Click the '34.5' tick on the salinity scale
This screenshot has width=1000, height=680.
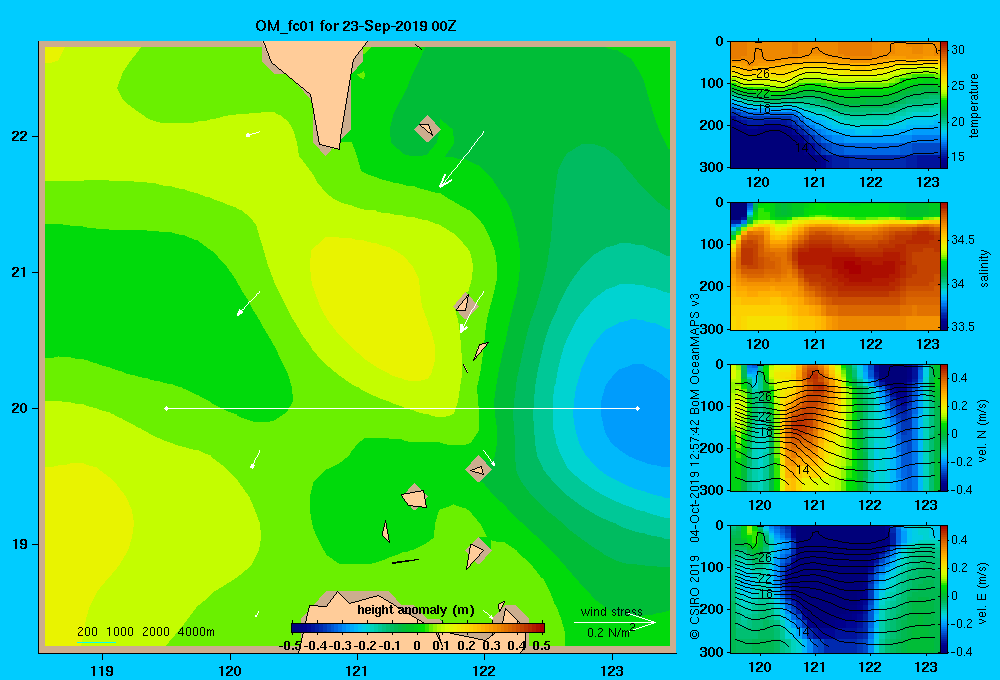click(x=962, y=240)
